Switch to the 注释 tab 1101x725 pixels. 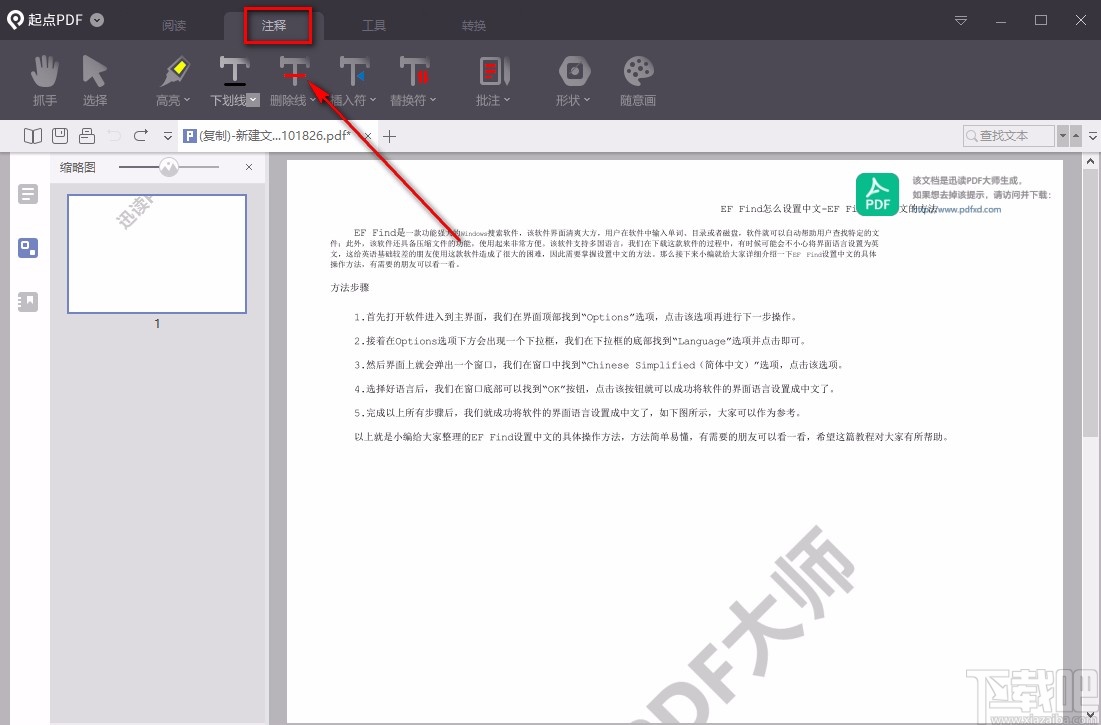274,25
